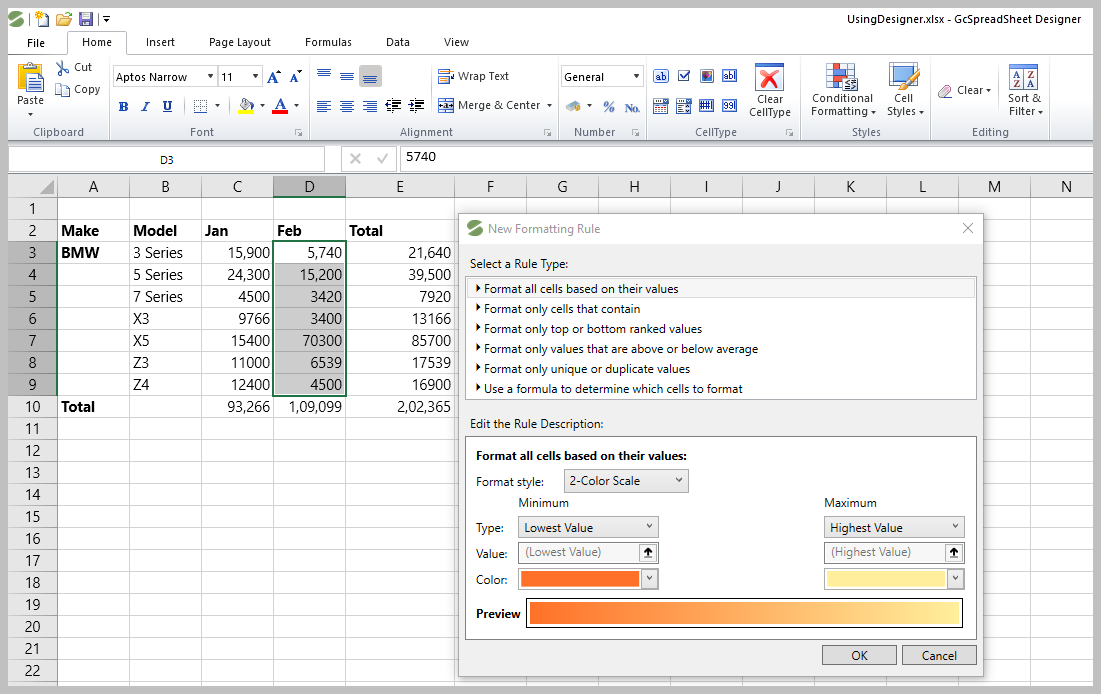Click Merge & Center
Screen dimensions: 1101x694
(x=489, y=105)
